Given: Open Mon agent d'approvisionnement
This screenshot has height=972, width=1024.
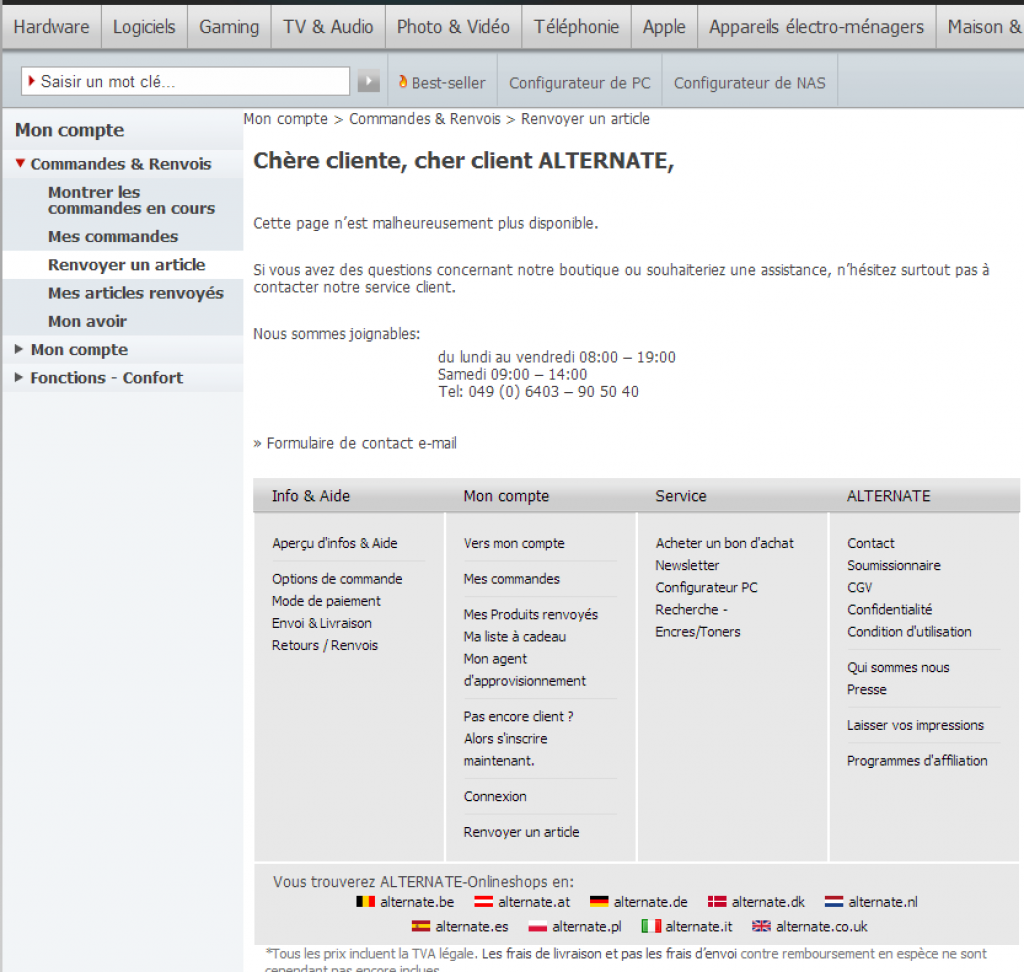Looking at the screenshot, I should tap(524, 670).
